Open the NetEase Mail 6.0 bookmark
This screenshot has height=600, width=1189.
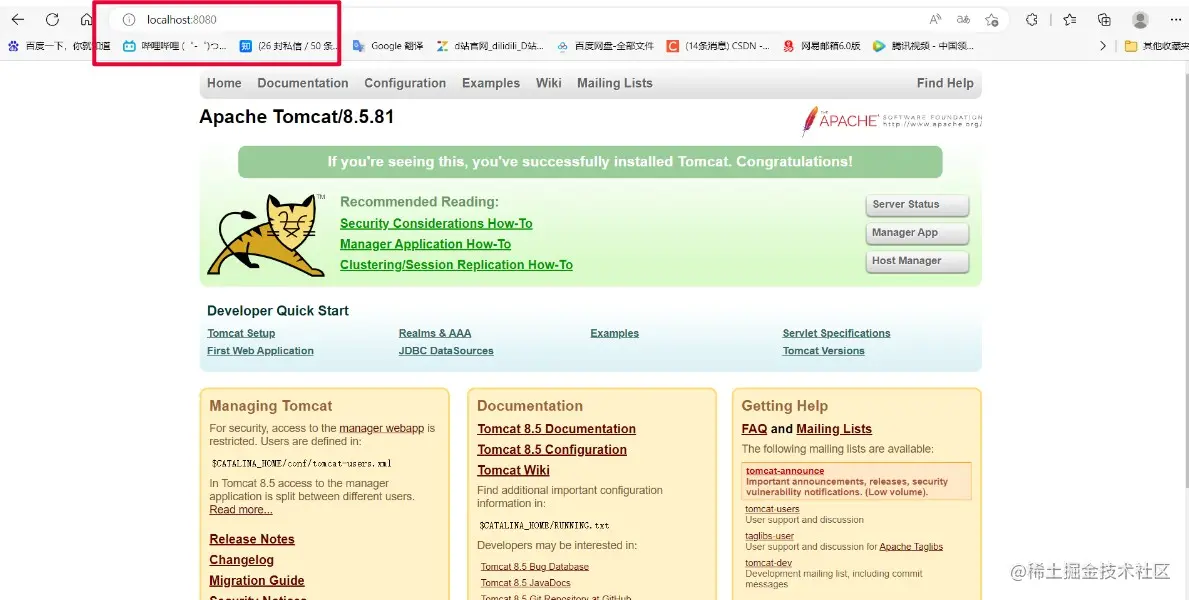(x=822, y=46)
